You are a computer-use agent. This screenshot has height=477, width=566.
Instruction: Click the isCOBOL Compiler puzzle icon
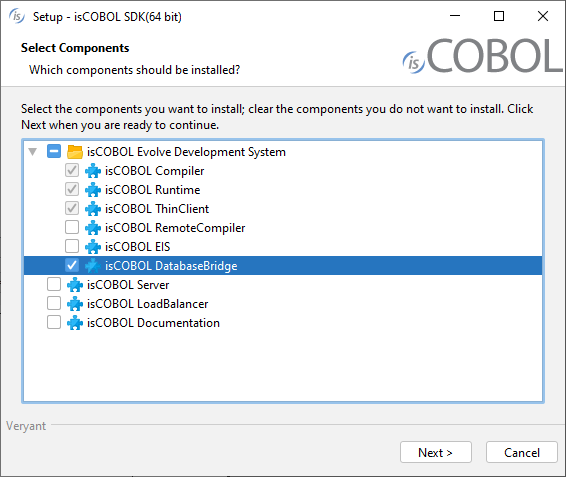tap(93, 171)
